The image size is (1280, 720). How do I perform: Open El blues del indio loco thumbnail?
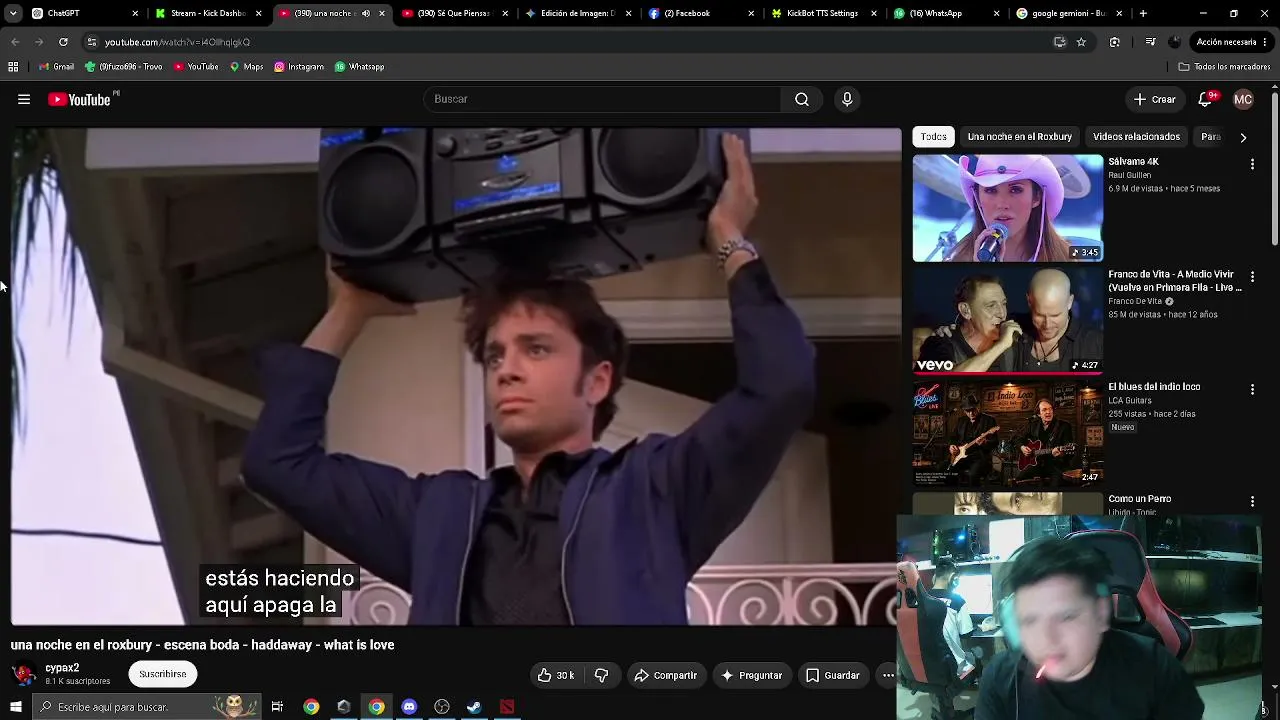1007,432
